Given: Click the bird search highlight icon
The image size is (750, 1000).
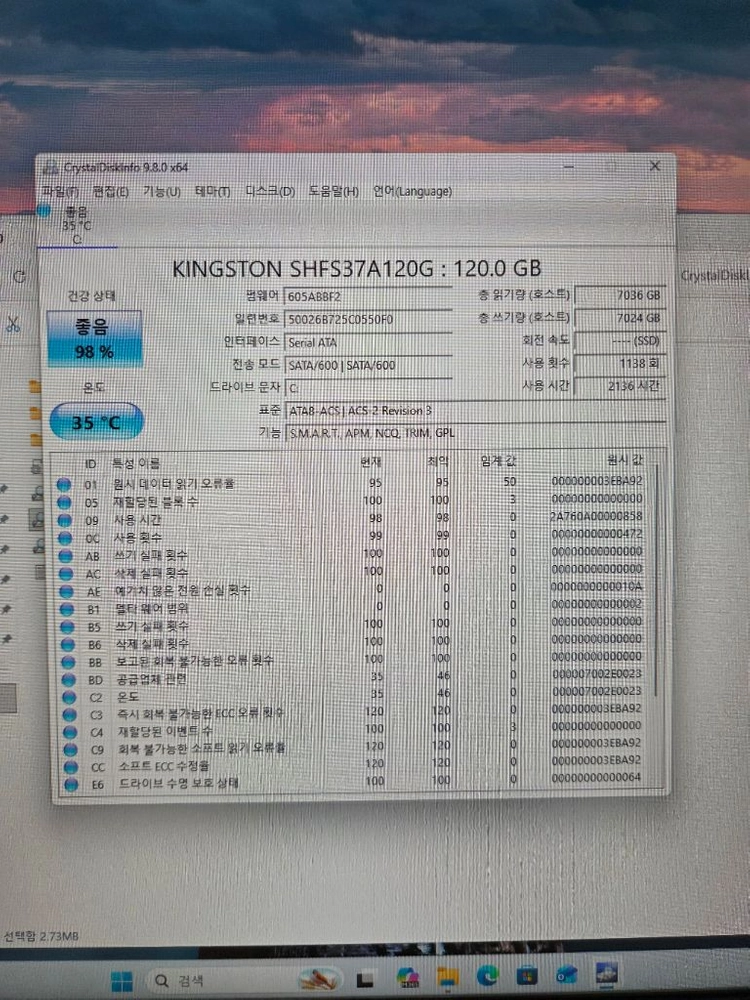Looking at the screenshot, I should [319, 979].
